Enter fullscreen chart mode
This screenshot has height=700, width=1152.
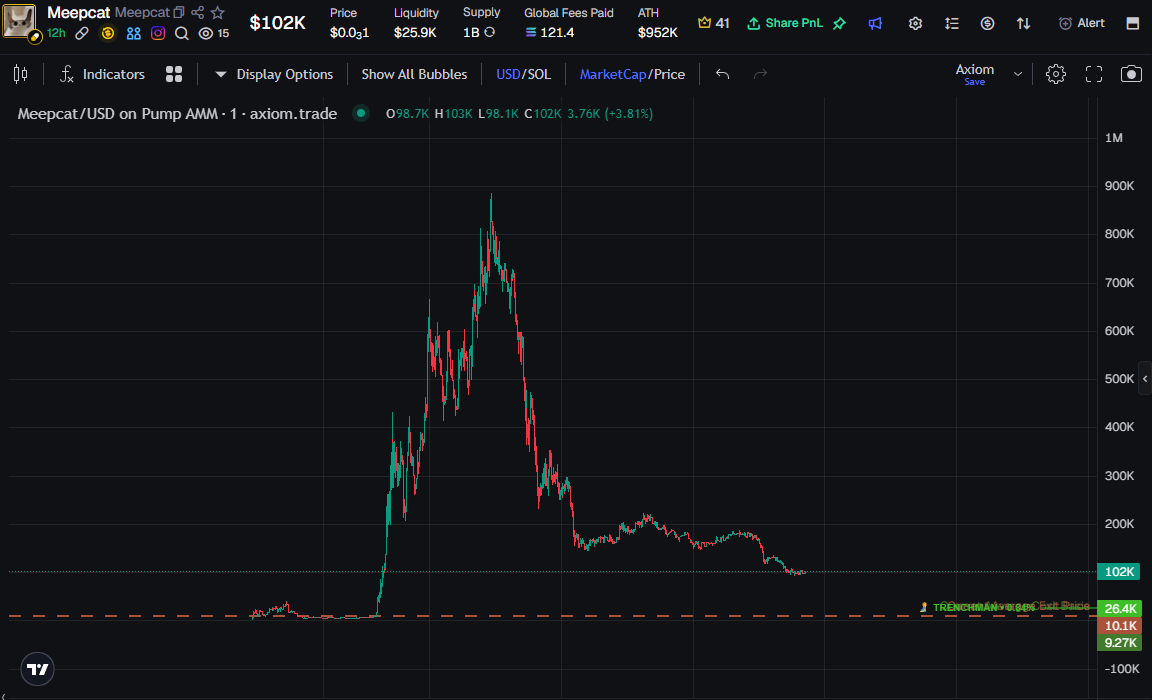[1094, 74]
